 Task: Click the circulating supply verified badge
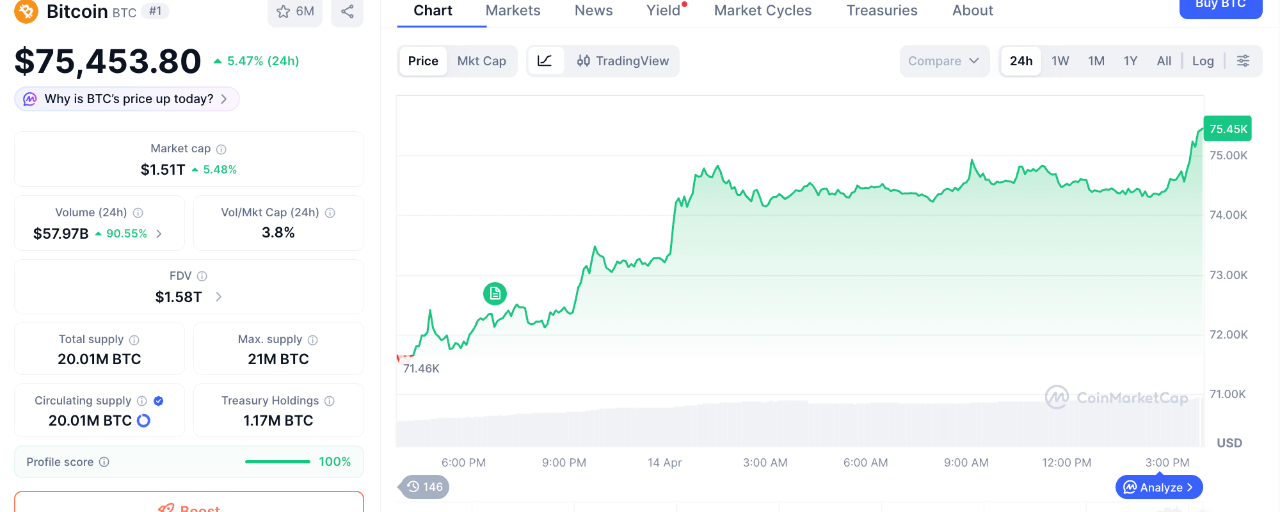pyautogui.click(x=158, y=401)
